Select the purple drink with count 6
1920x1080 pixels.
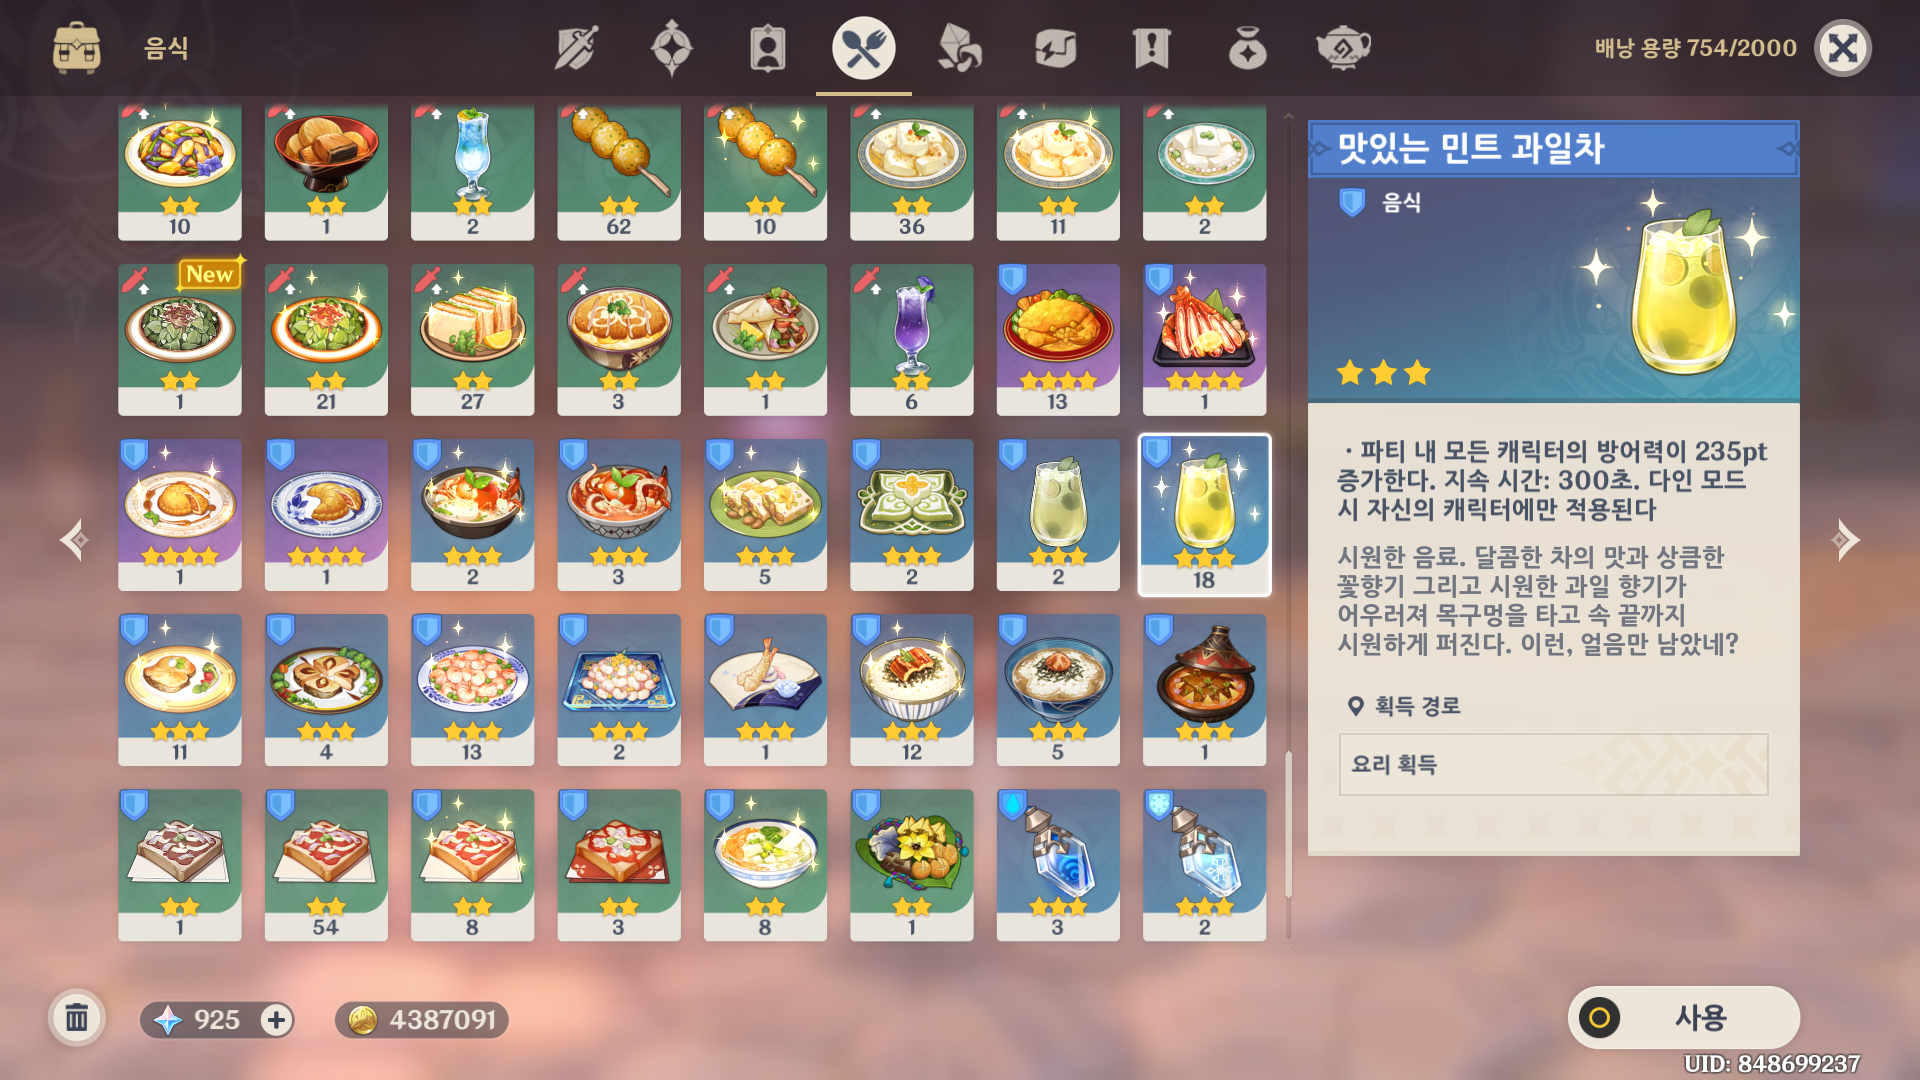pos(912,340)
